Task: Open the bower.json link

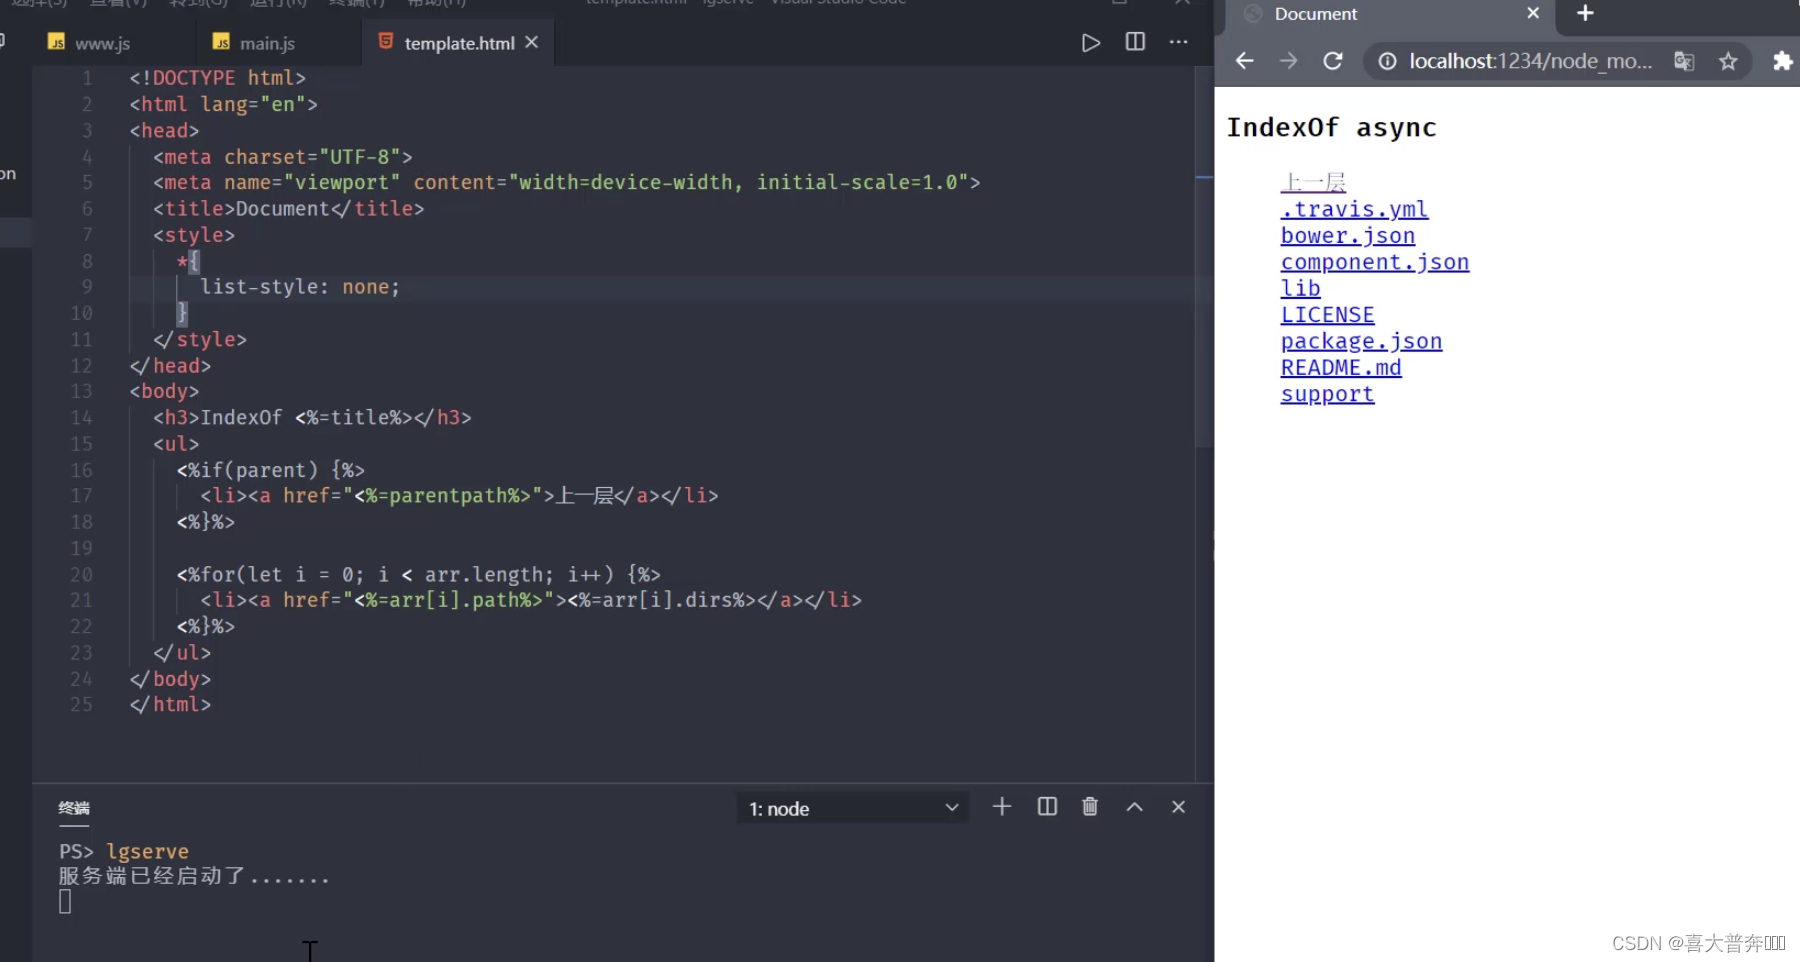Action: click(x=1348, y=236)
